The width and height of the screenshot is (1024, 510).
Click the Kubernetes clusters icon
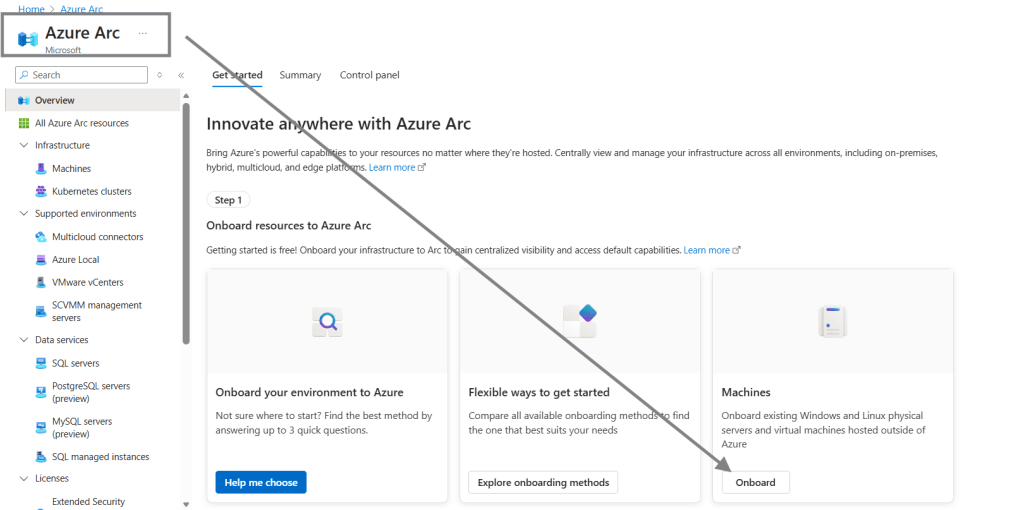41,191
